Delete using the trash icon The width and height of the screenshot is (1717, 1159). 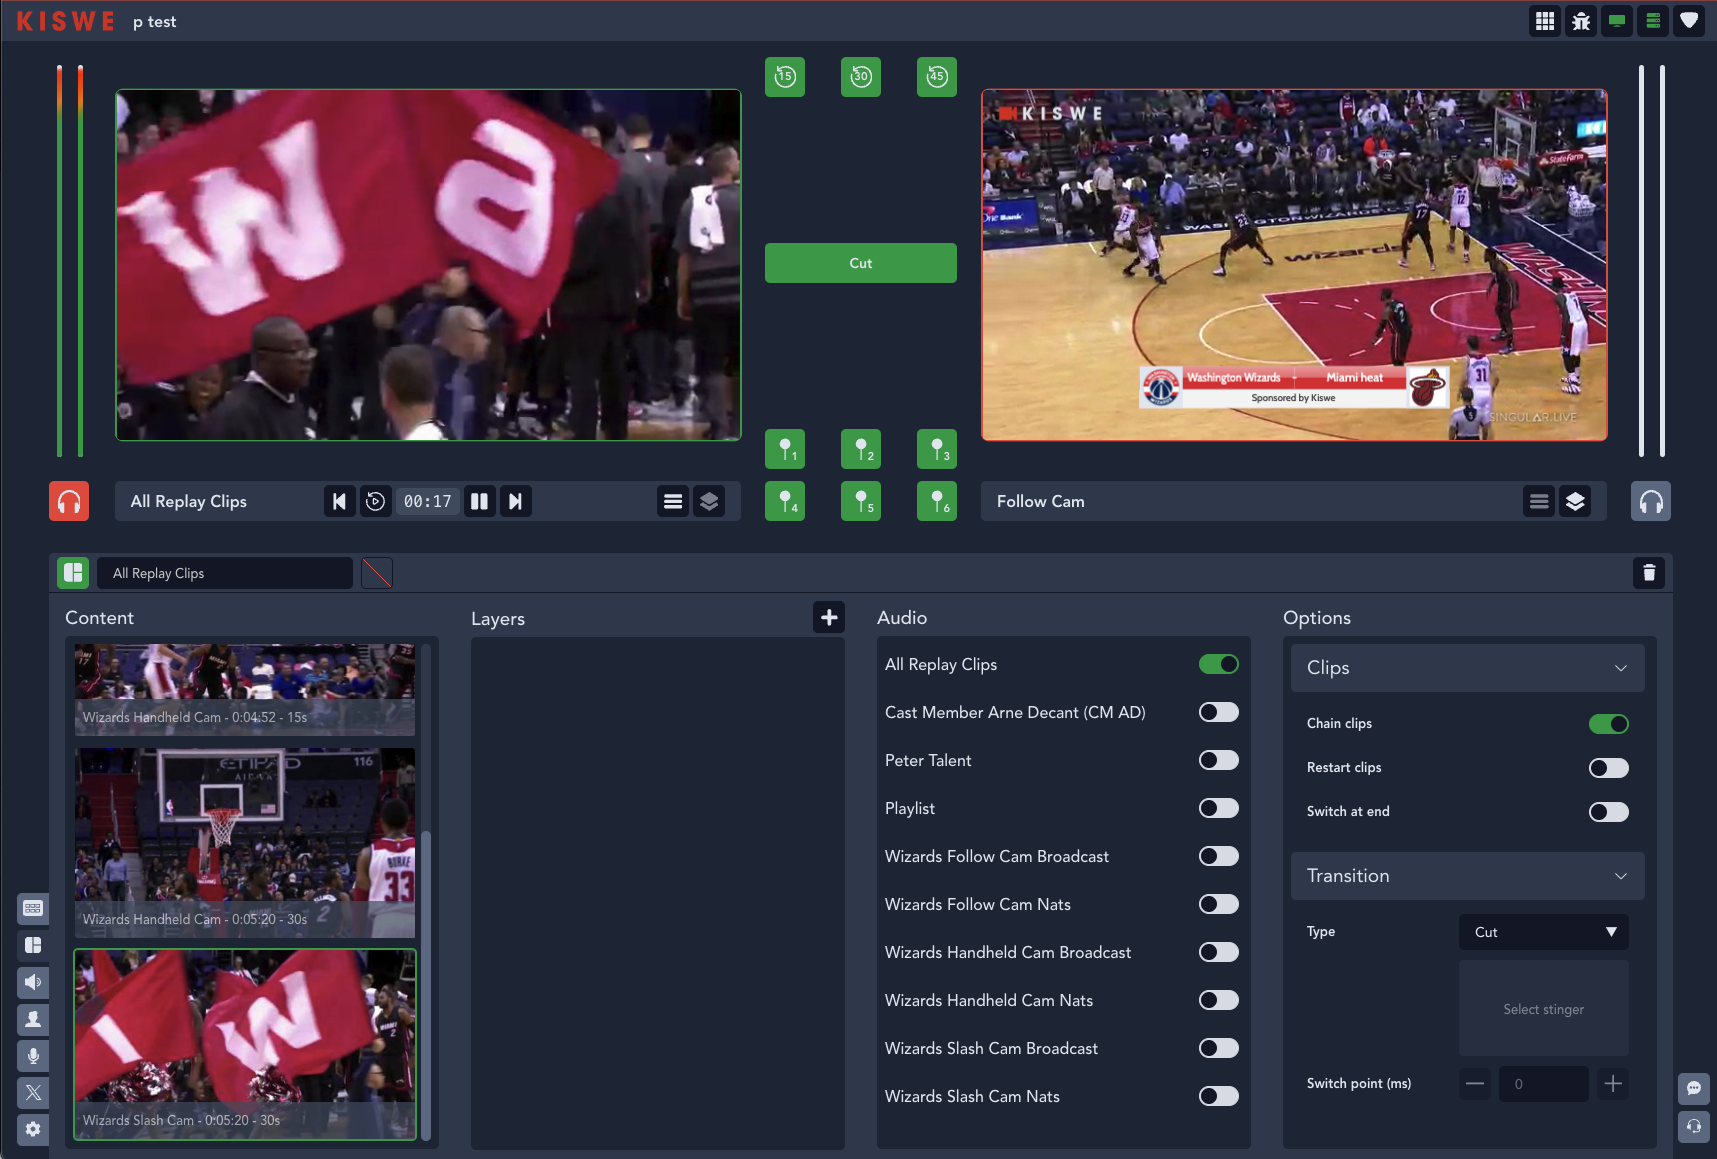pyautogui.click(x=1649, y=573)
